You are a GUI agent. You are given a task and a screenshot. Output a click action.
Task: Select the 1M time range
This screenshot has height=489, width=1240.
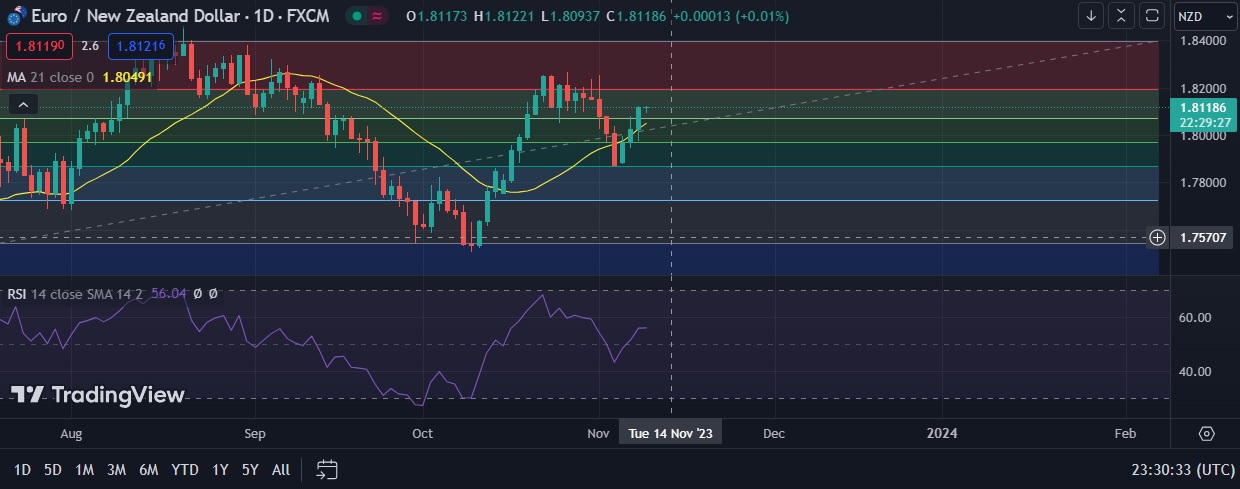[x=84, y=469]
